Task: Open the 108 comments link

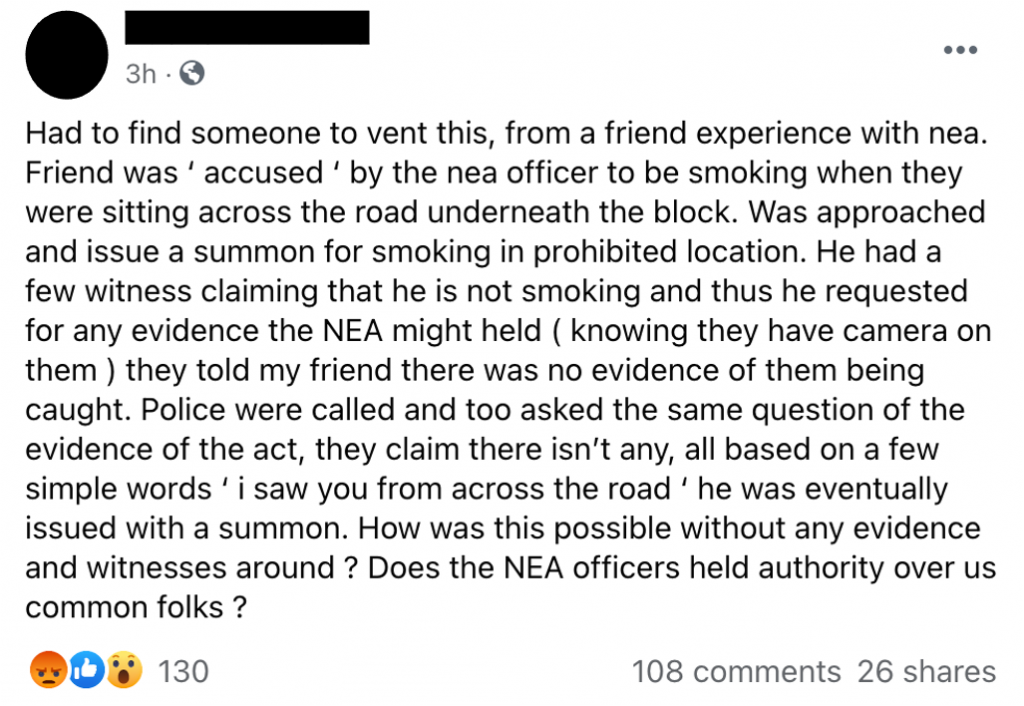Action: coord(736,671)
